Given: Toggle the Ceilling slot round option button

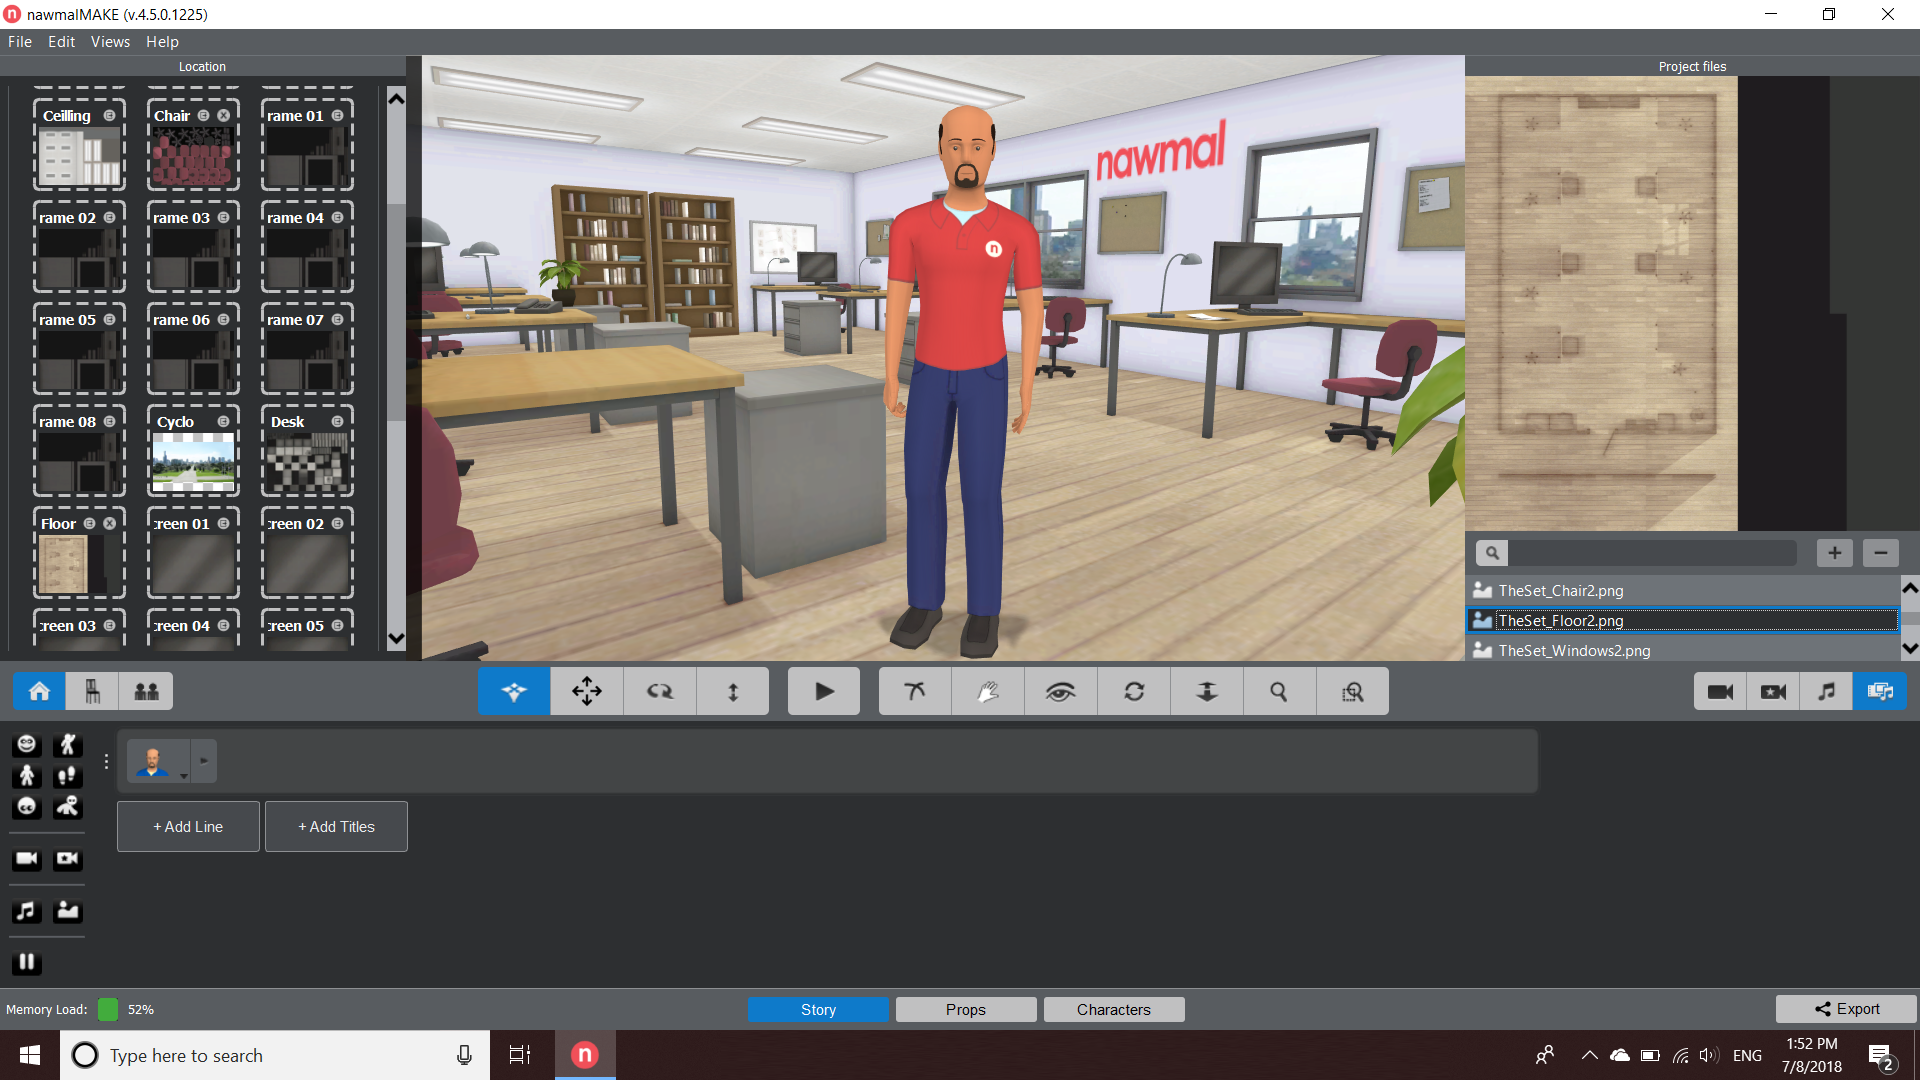Looking at the screenshot, I should (109, 115).
